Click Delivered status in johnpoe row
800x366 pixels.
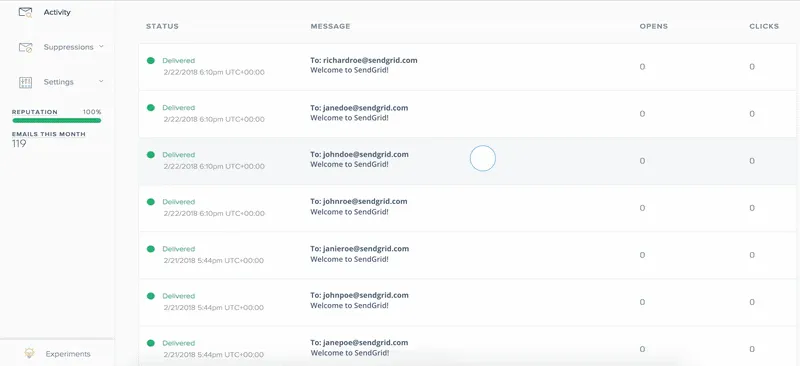click(x=179, y=296)
